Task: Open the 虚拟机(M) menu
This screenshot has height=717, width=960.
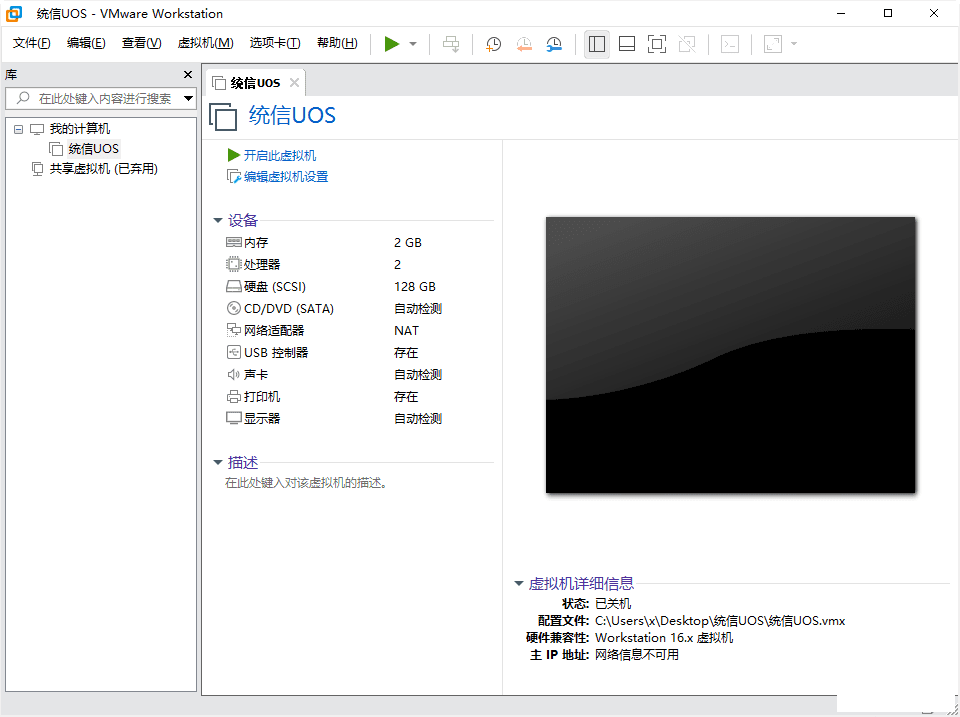Action: pyautogui.click(x=205, y=43)
